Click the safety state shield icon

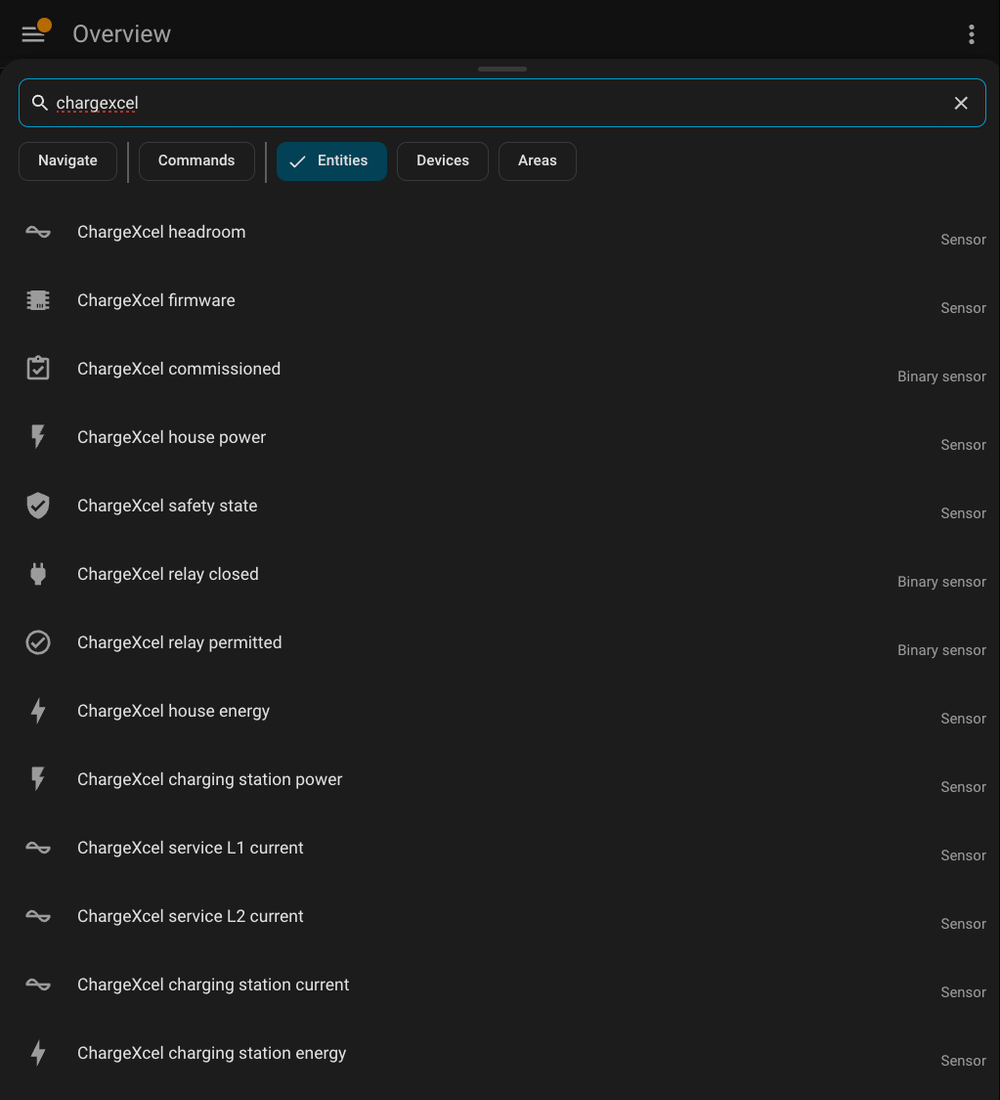pyautogui.click(x=38, y=505)
